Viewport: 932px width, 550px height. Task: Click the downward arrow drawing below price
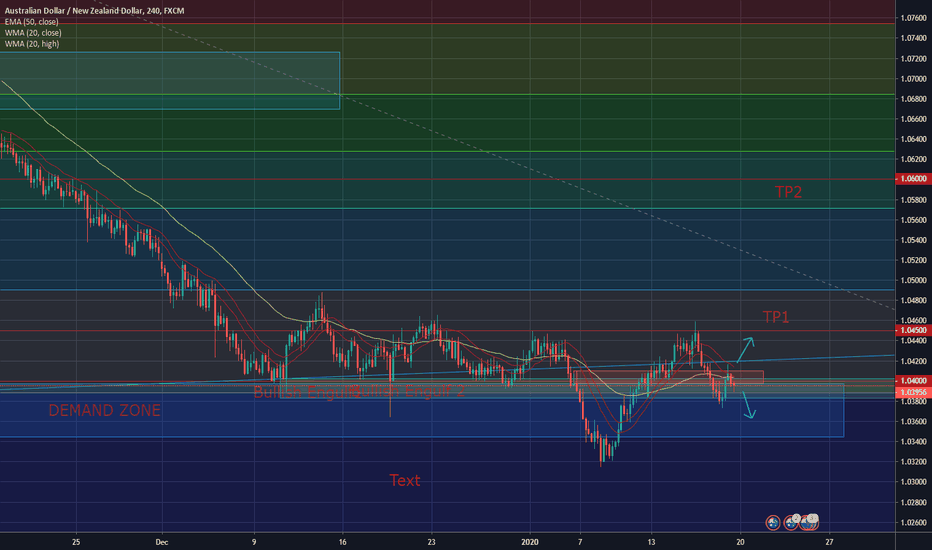(x=745, y=409)
